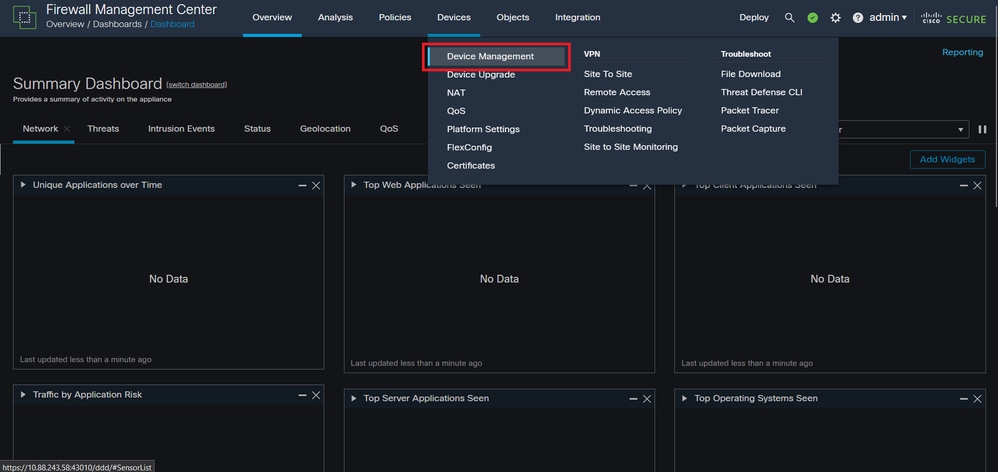Select Troubleshooting under VPN
Screen dimensions: 998x472
pos(617,128)
